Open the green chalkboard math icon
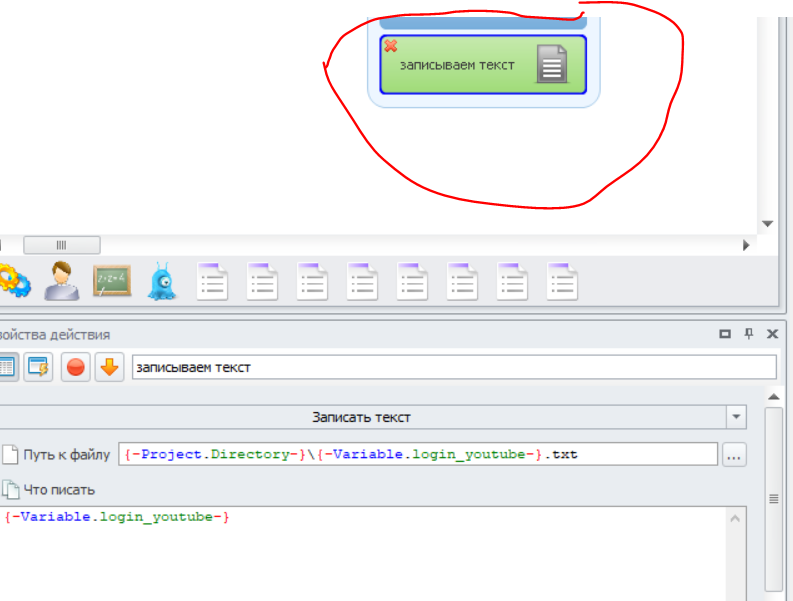 [112, 281]
